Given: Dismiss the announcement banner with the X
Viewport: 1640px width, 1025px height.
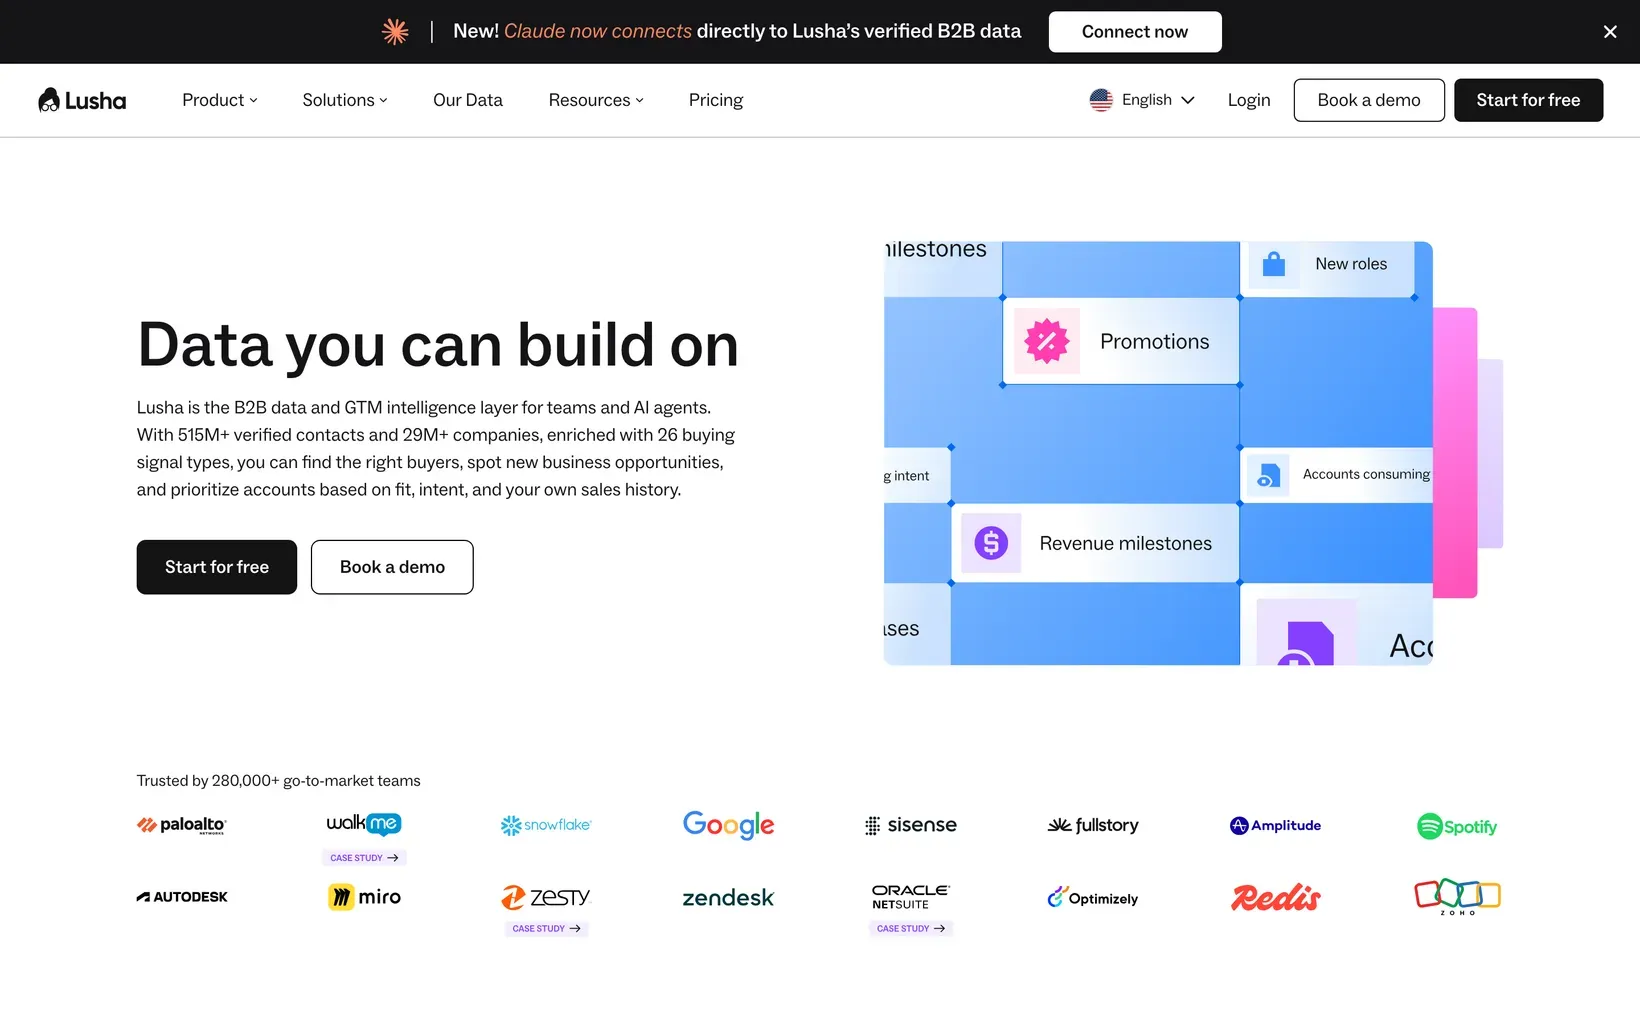Looking at the screenshot, I should click(x=1610, y=32).
